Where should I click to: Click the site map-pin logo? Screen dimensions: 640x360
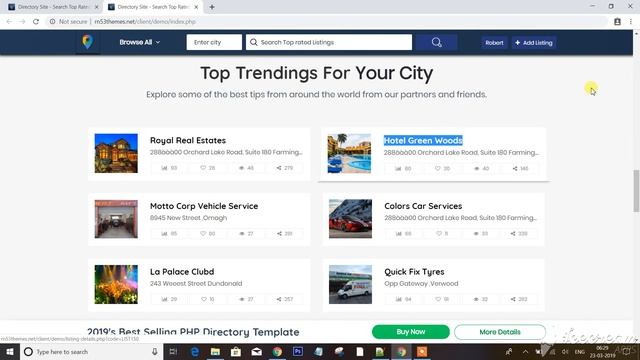(x=87, y=42)
